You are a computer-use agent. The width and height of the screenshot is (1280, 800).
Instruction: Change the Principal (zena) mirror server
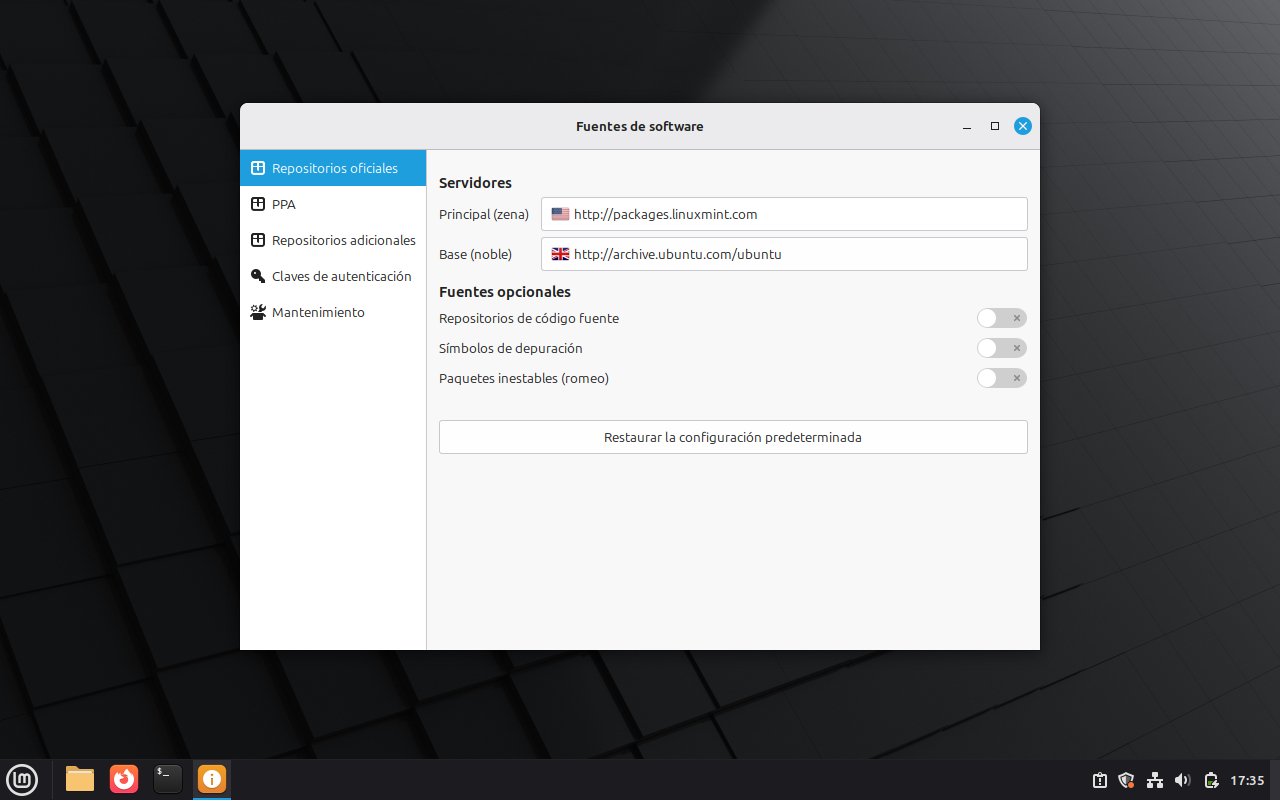784,214
